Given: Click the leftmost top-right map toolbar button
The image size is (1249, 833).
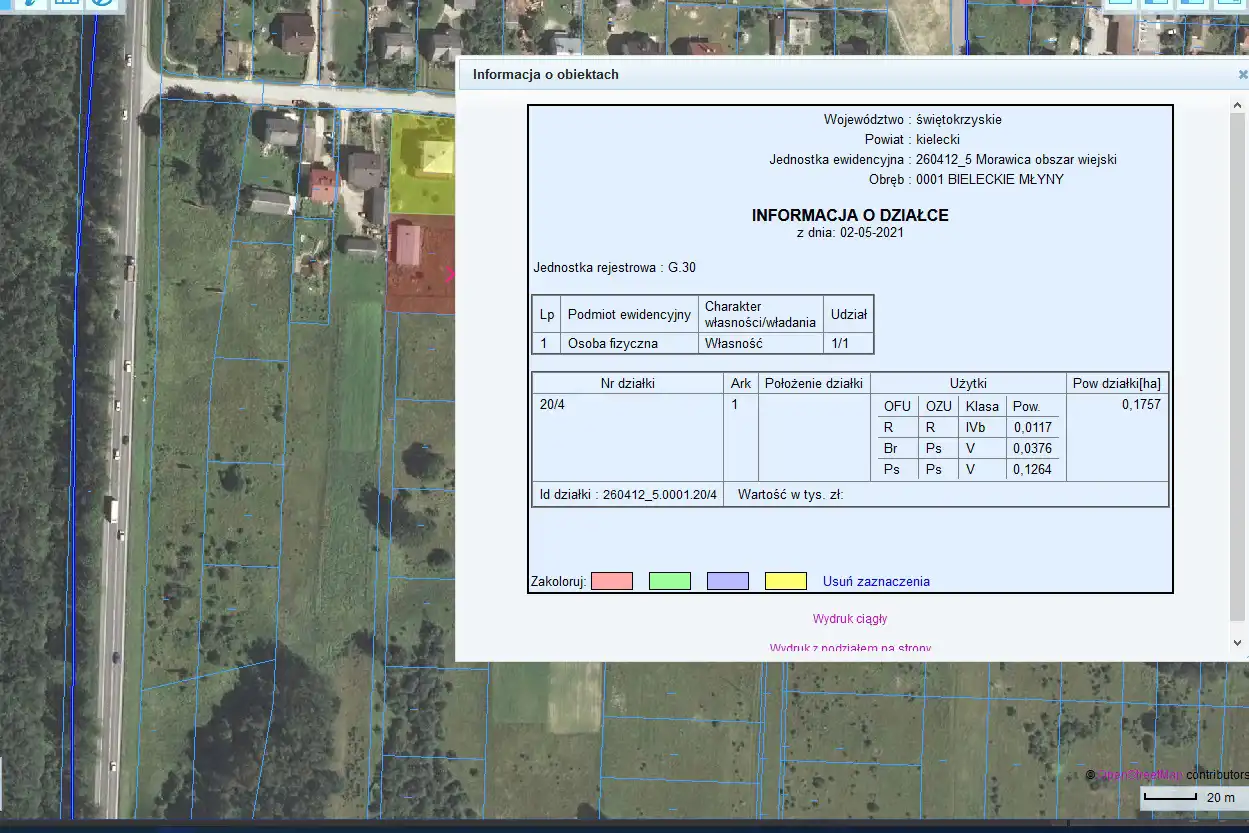Looking at the screenshot, I should pos(1120,3).
